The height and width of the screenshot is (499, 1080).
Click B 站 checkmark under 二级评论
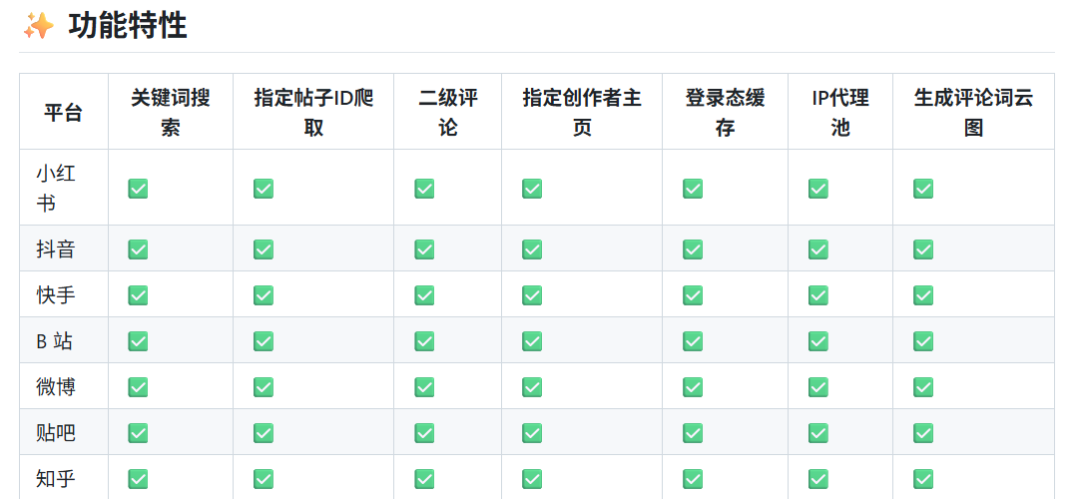[x=424, y=340]
